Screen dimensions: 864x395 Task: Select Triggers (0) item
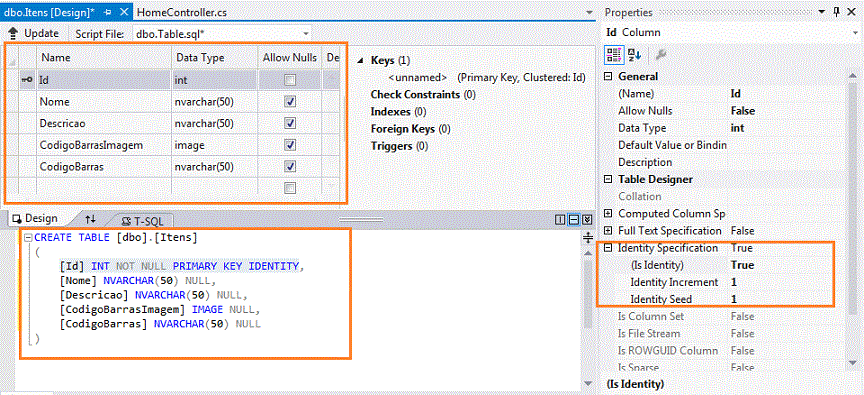click(x=399, y=147)
